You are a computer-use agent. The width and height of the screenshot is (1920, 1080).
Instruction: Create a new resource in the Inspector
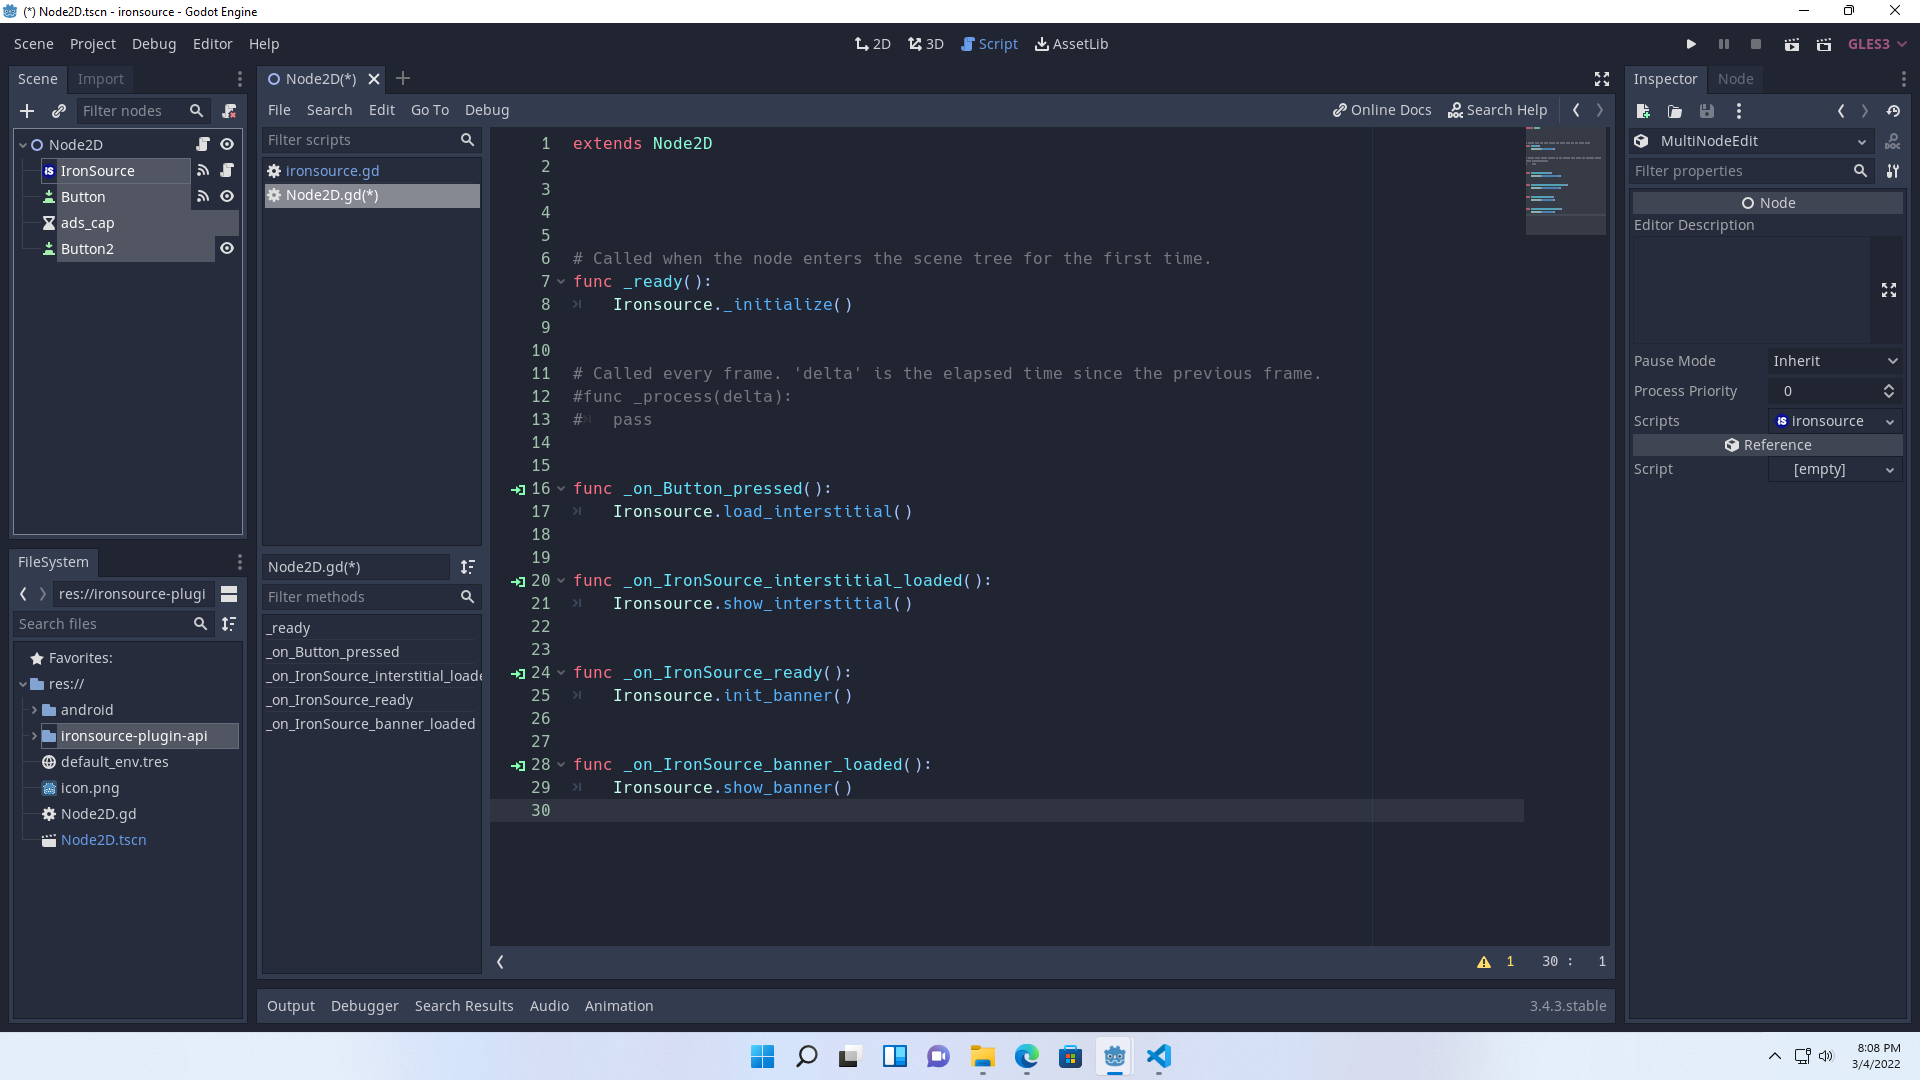coord(1641,111)
